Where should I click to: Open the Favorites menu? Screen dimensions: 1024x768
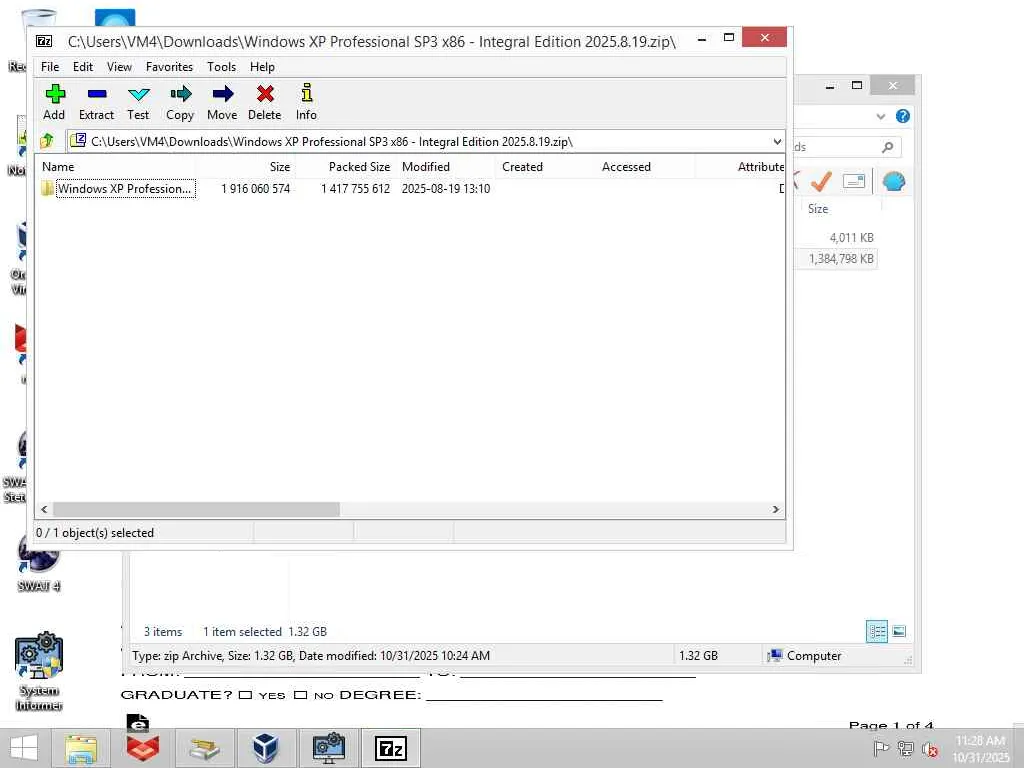(x=169, y=67)
